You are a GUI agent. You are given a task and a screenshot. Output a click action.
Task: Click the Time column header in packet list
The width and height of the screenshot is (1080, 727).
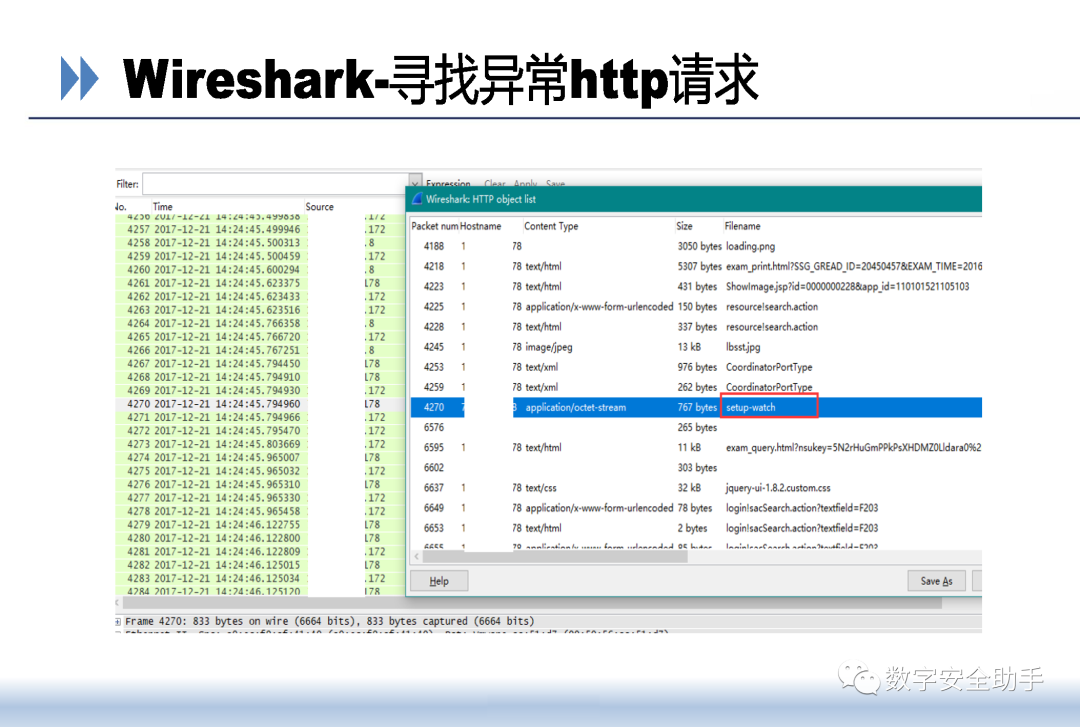pyautogui.click(x=163, y=206)
